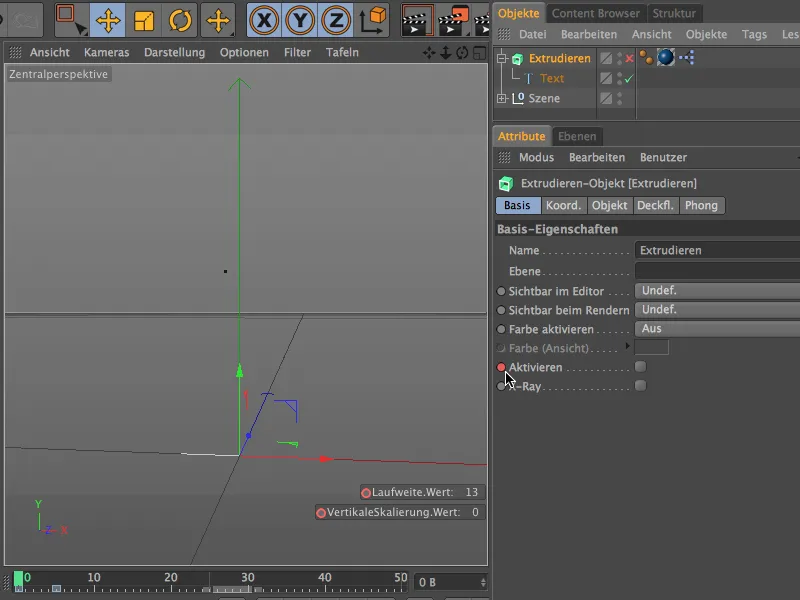Switch to the Ebenen tab

(x=577, y=136)
